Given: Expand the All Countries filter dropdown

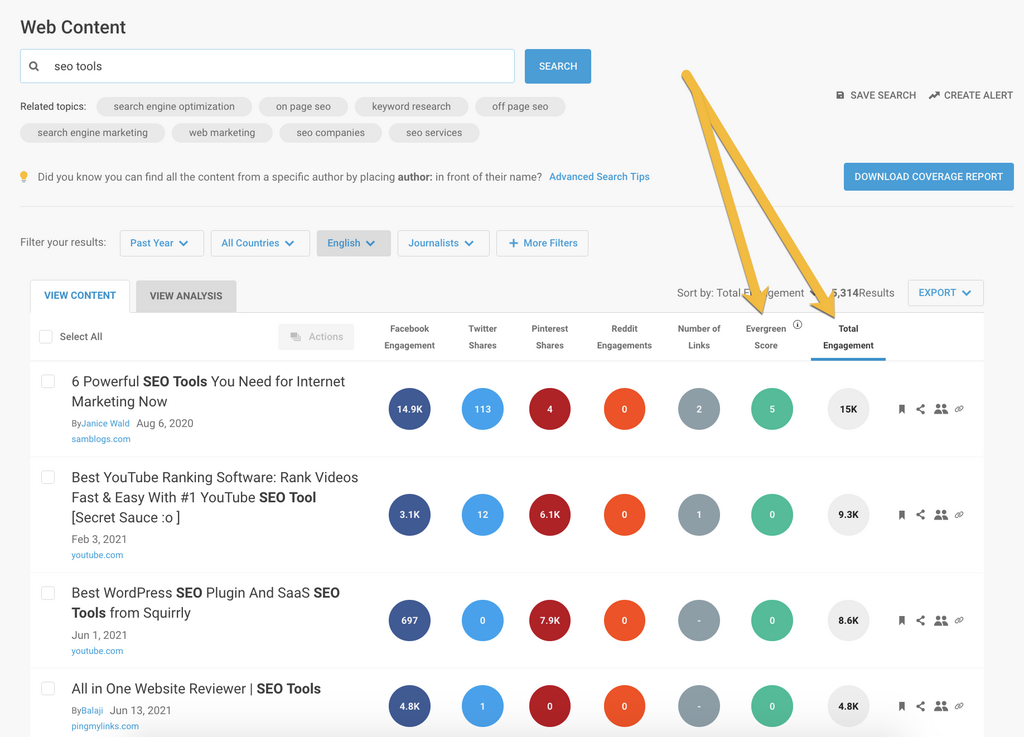Looking at the screenshot, I should (259, 243).
